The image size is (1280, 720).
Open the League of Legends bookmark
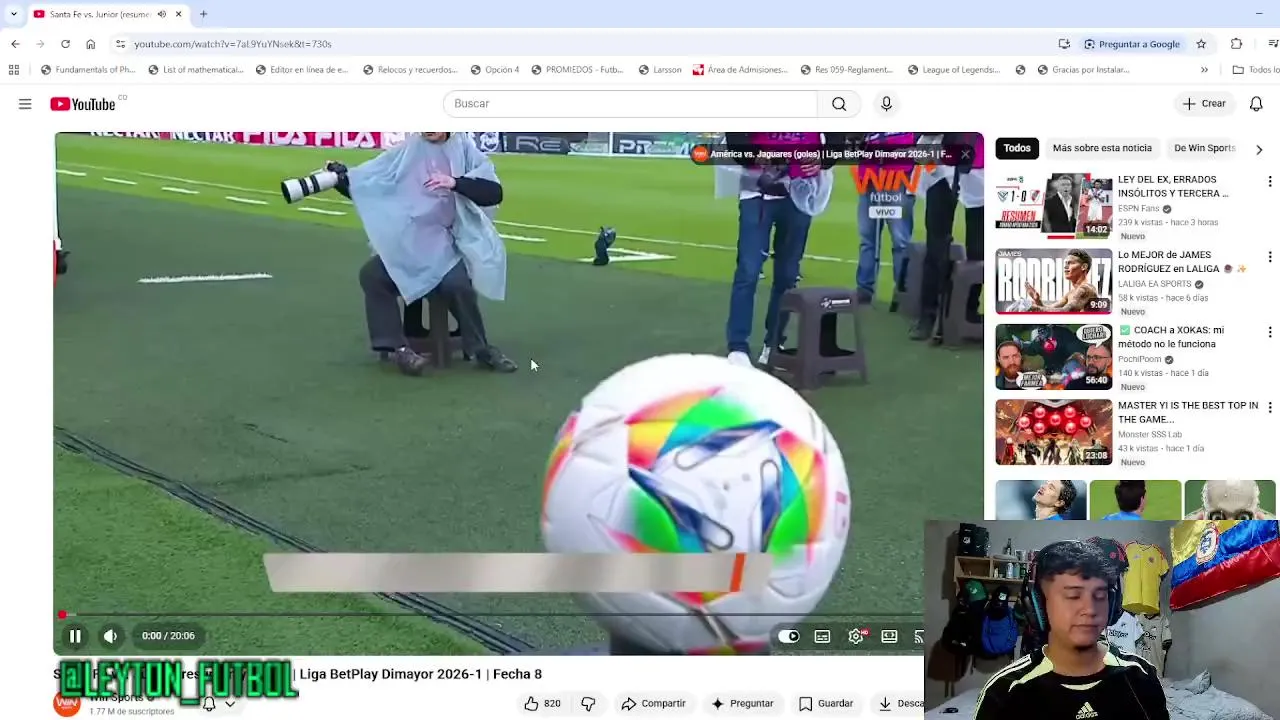(954, 70)
